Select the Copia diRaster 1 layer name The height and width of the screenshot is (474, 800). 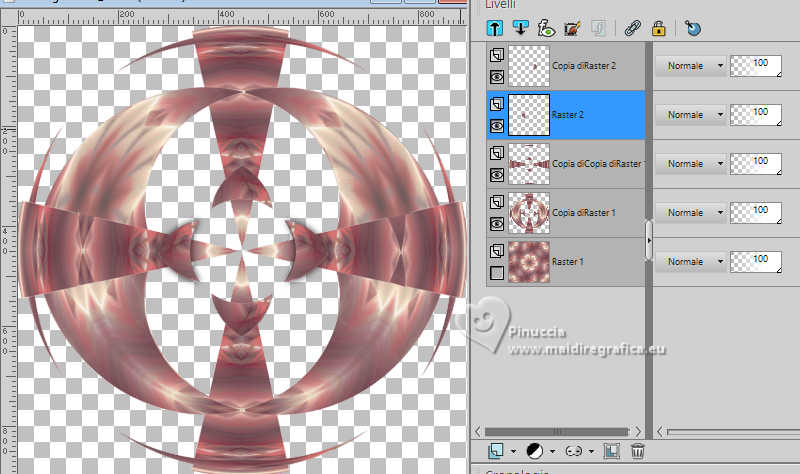tap(584, 213)
